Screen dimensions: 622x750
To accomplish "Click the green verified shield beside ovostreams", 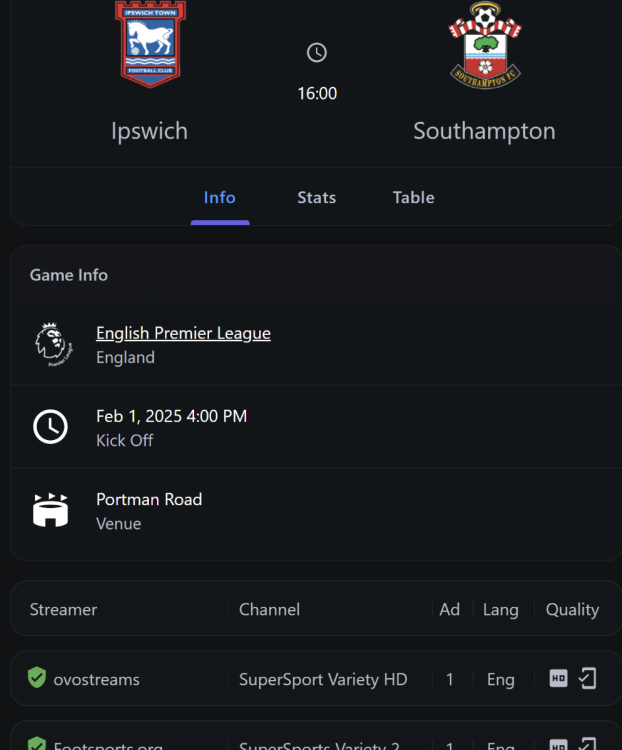I will [37, 679].
